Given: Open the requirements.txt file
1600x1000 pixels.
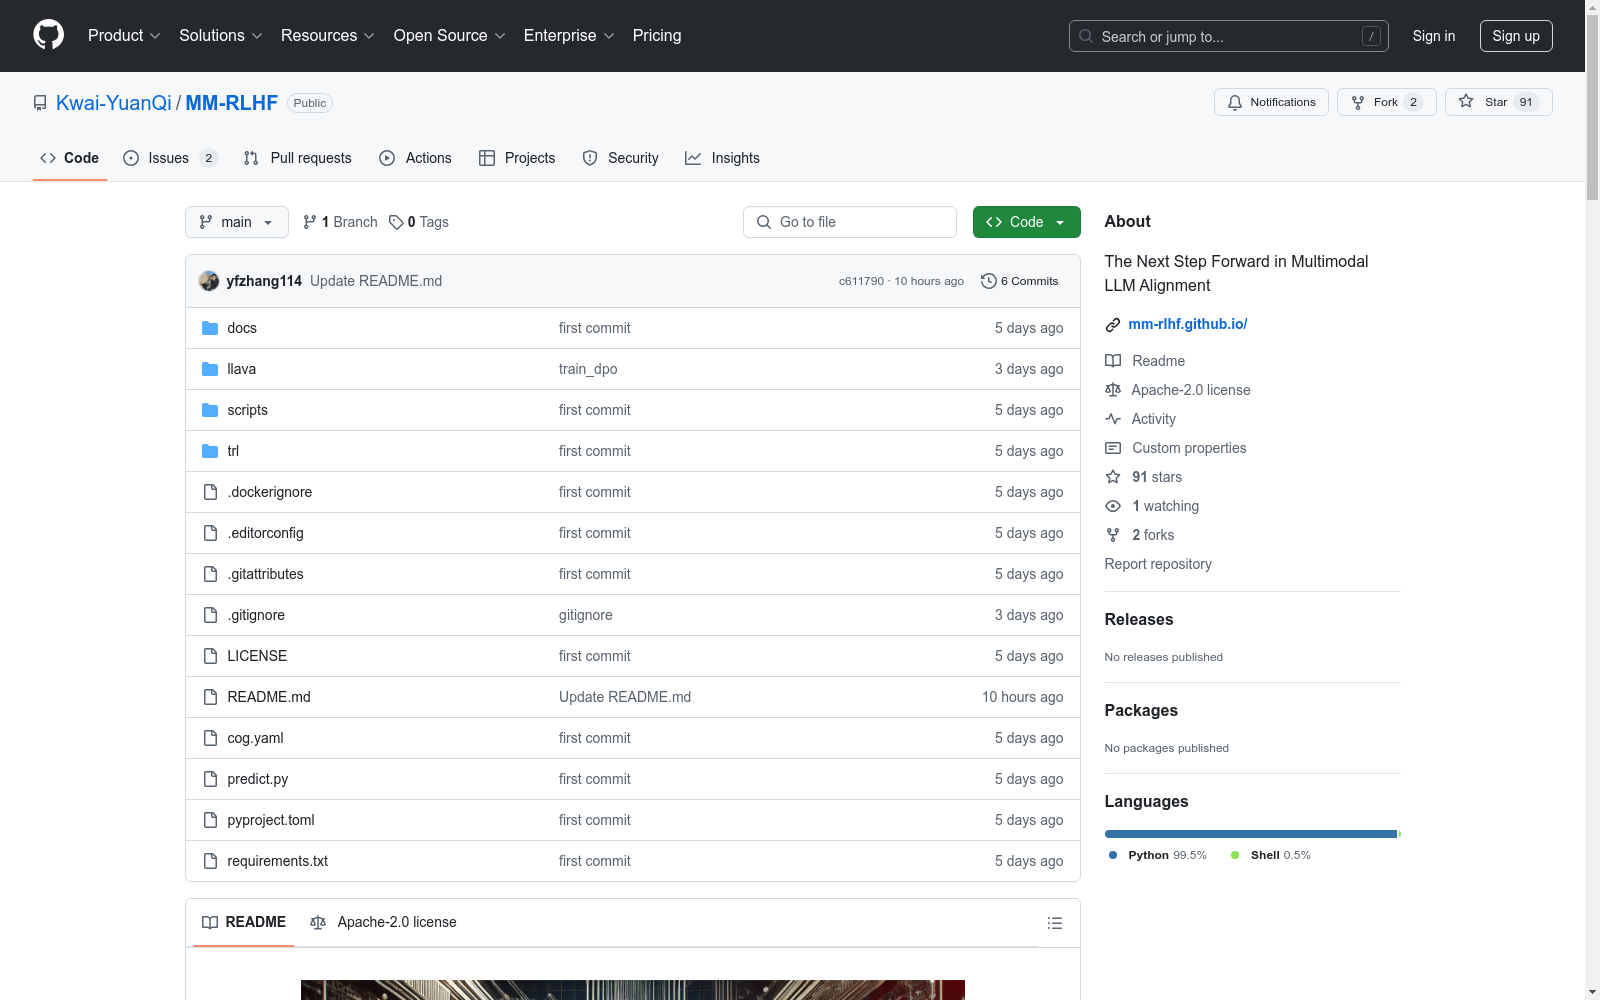Looking at the screenshot, I should pyautogui.click(x=277, y=861).
